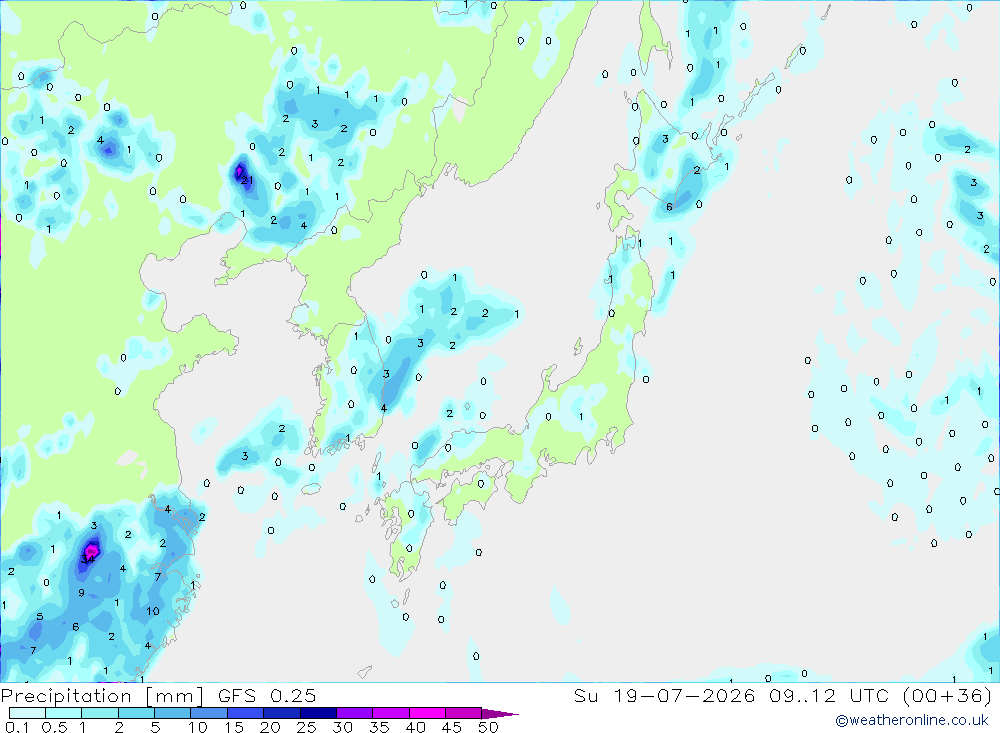Click the legend swatch between 2 and 5
The width and height of the screenshot is (1000, 733).
point(136,713)
